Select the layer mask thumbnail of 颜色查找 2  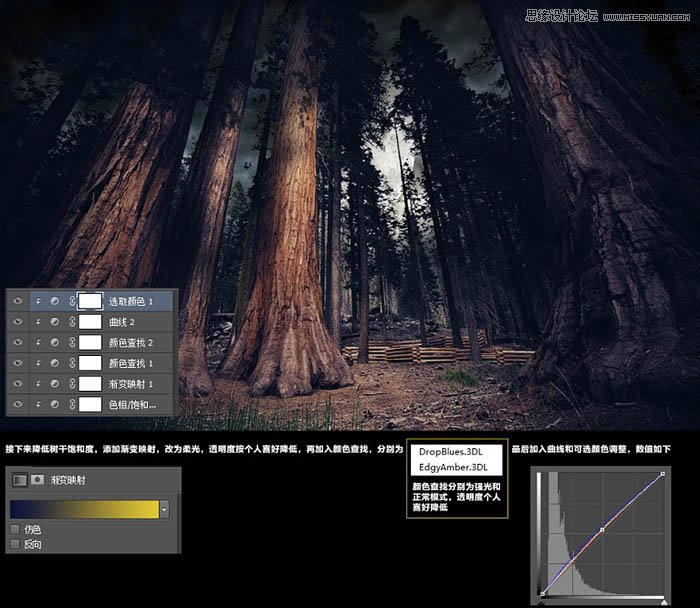(x=90, y=342)
